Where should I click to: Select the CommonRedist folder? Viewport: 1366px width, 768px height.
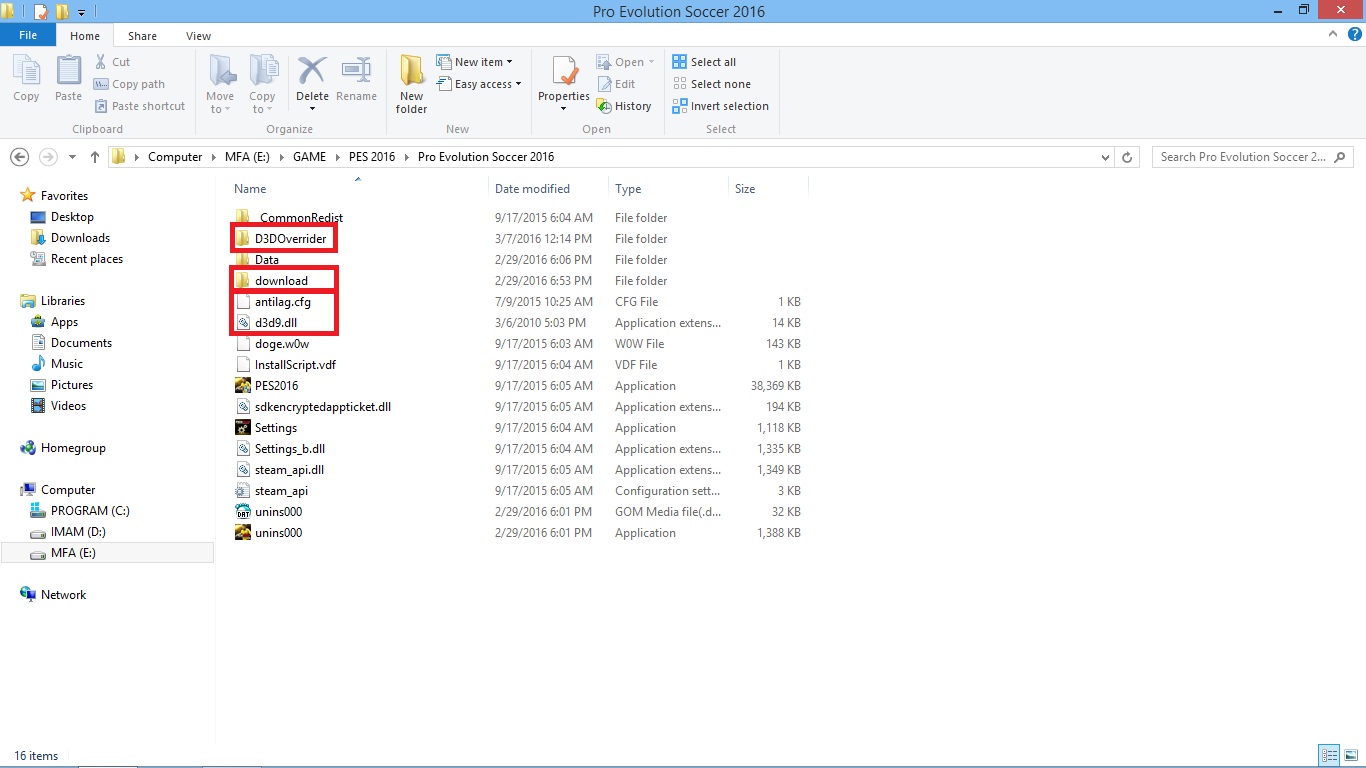[x=299, y=218]
